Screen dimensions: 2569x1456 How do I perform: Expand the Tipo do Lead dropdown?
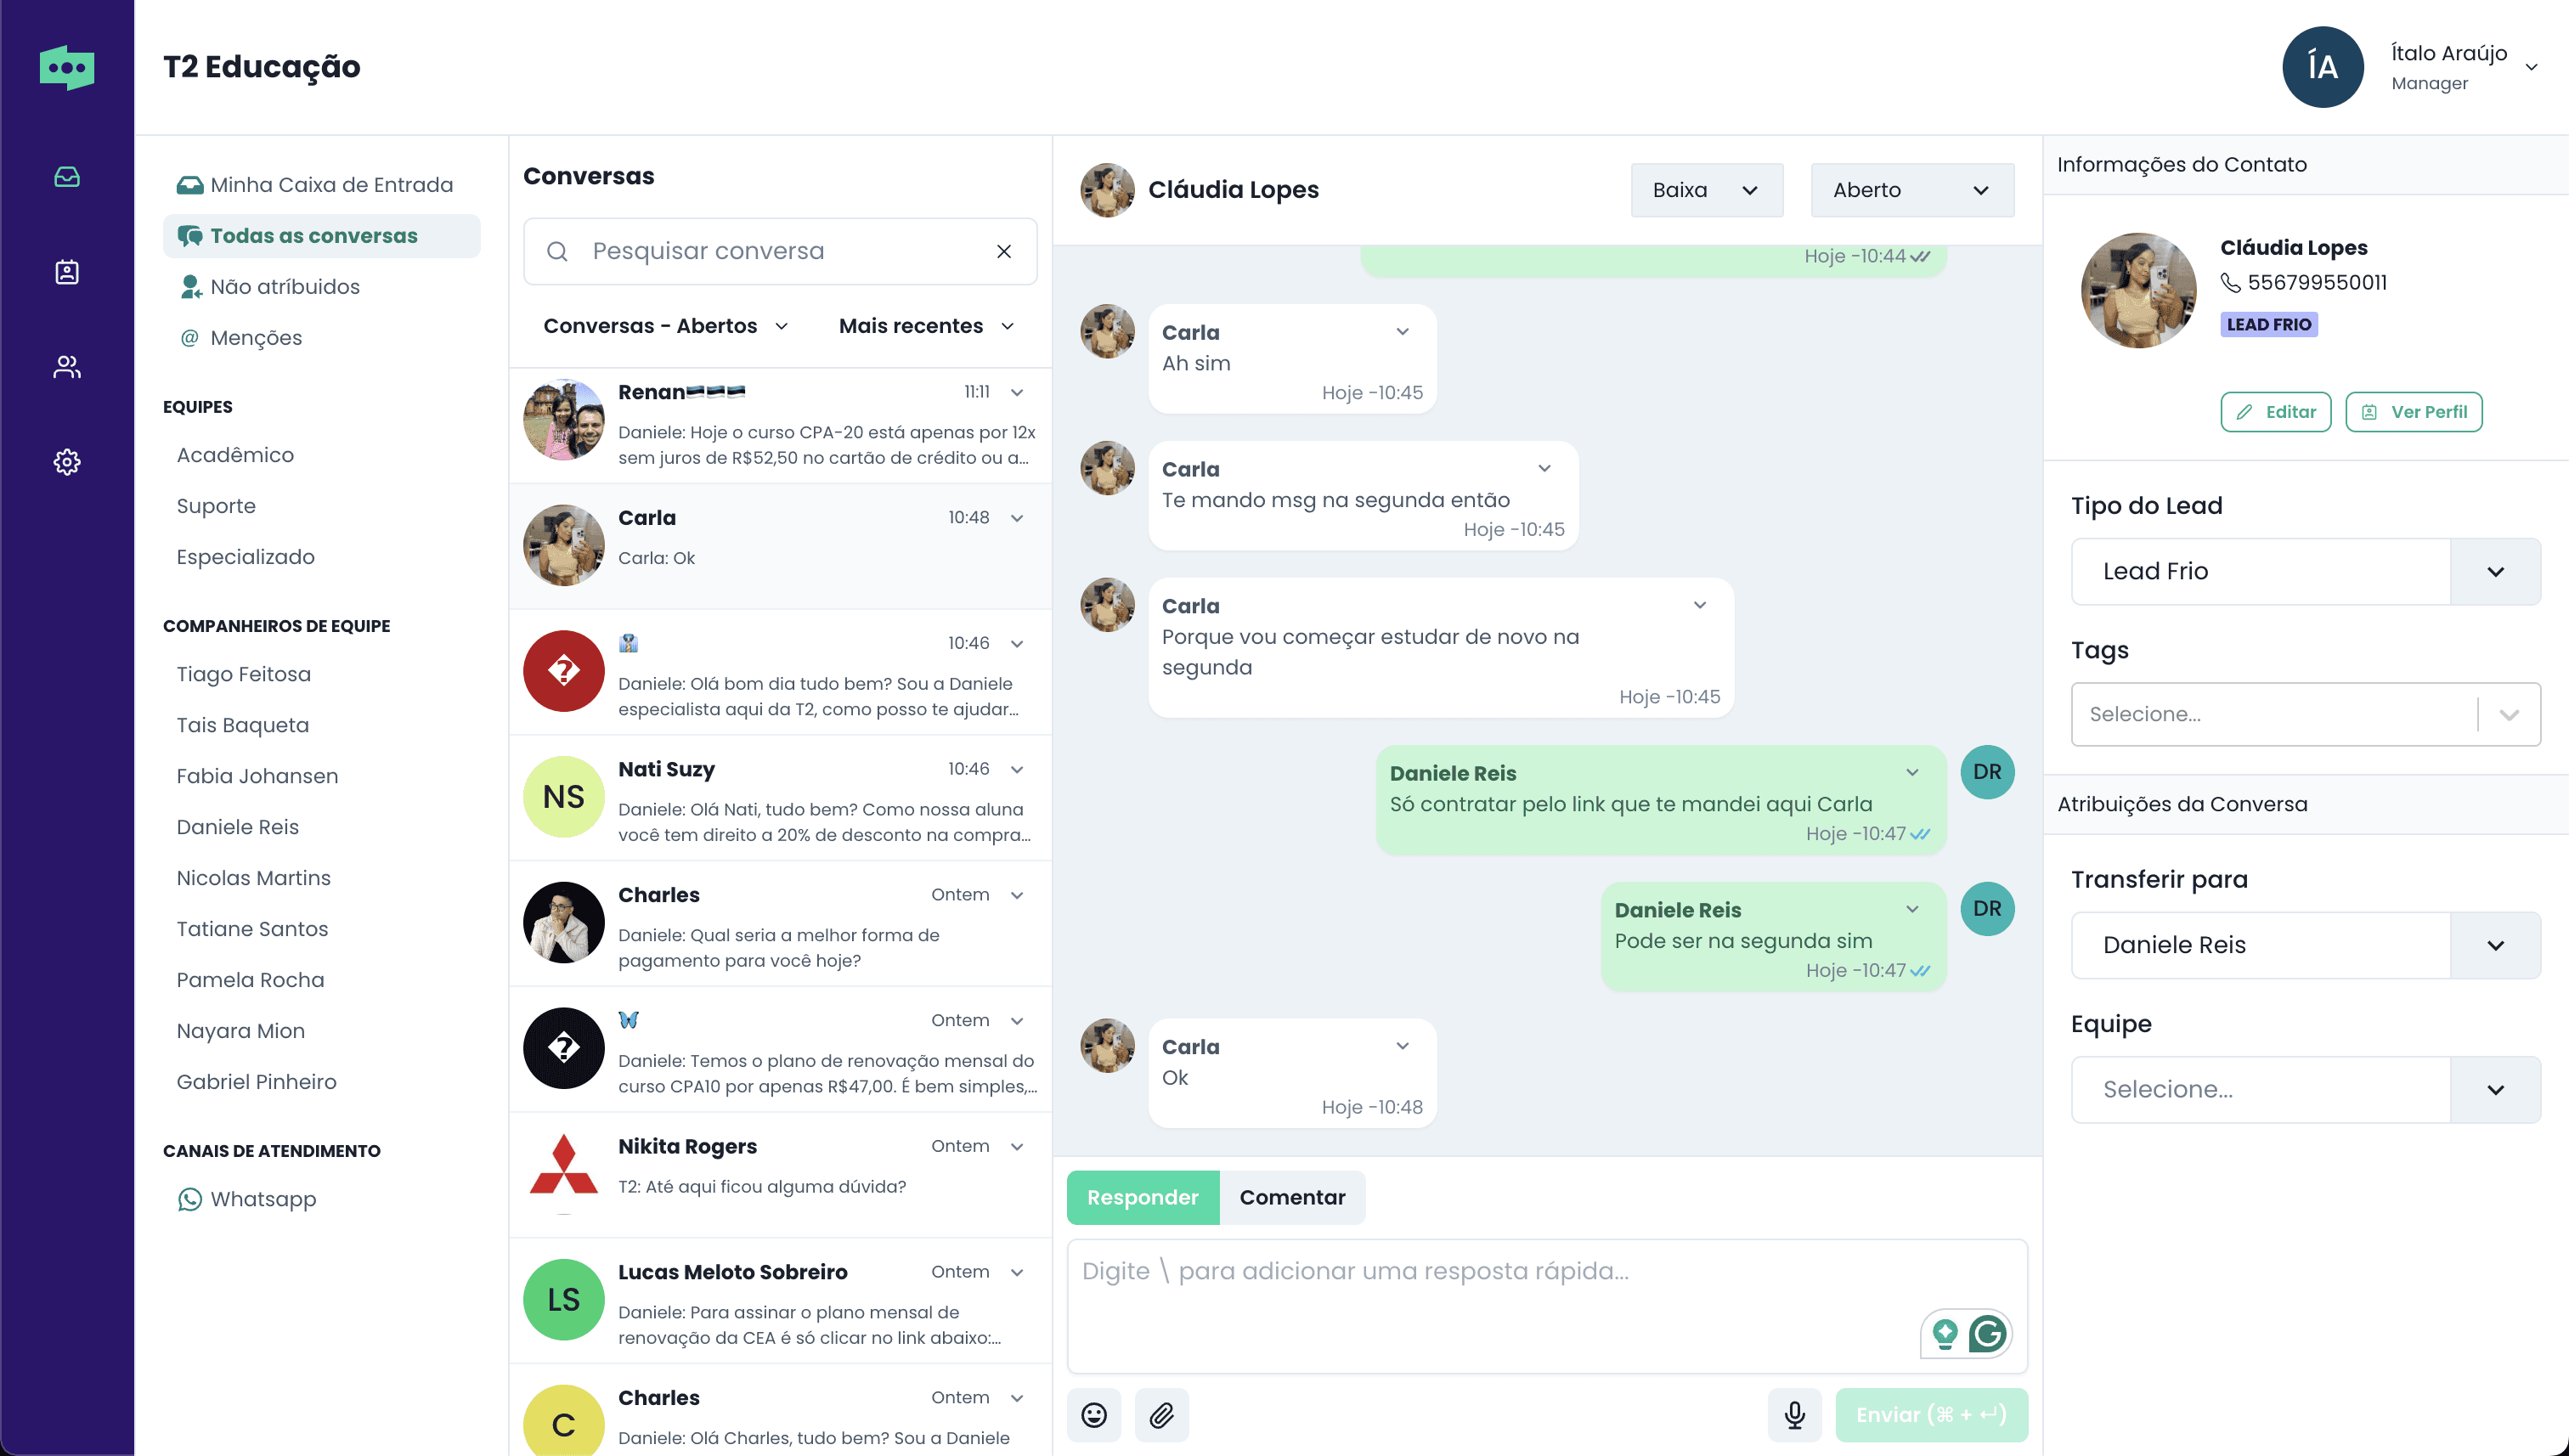2305,571
